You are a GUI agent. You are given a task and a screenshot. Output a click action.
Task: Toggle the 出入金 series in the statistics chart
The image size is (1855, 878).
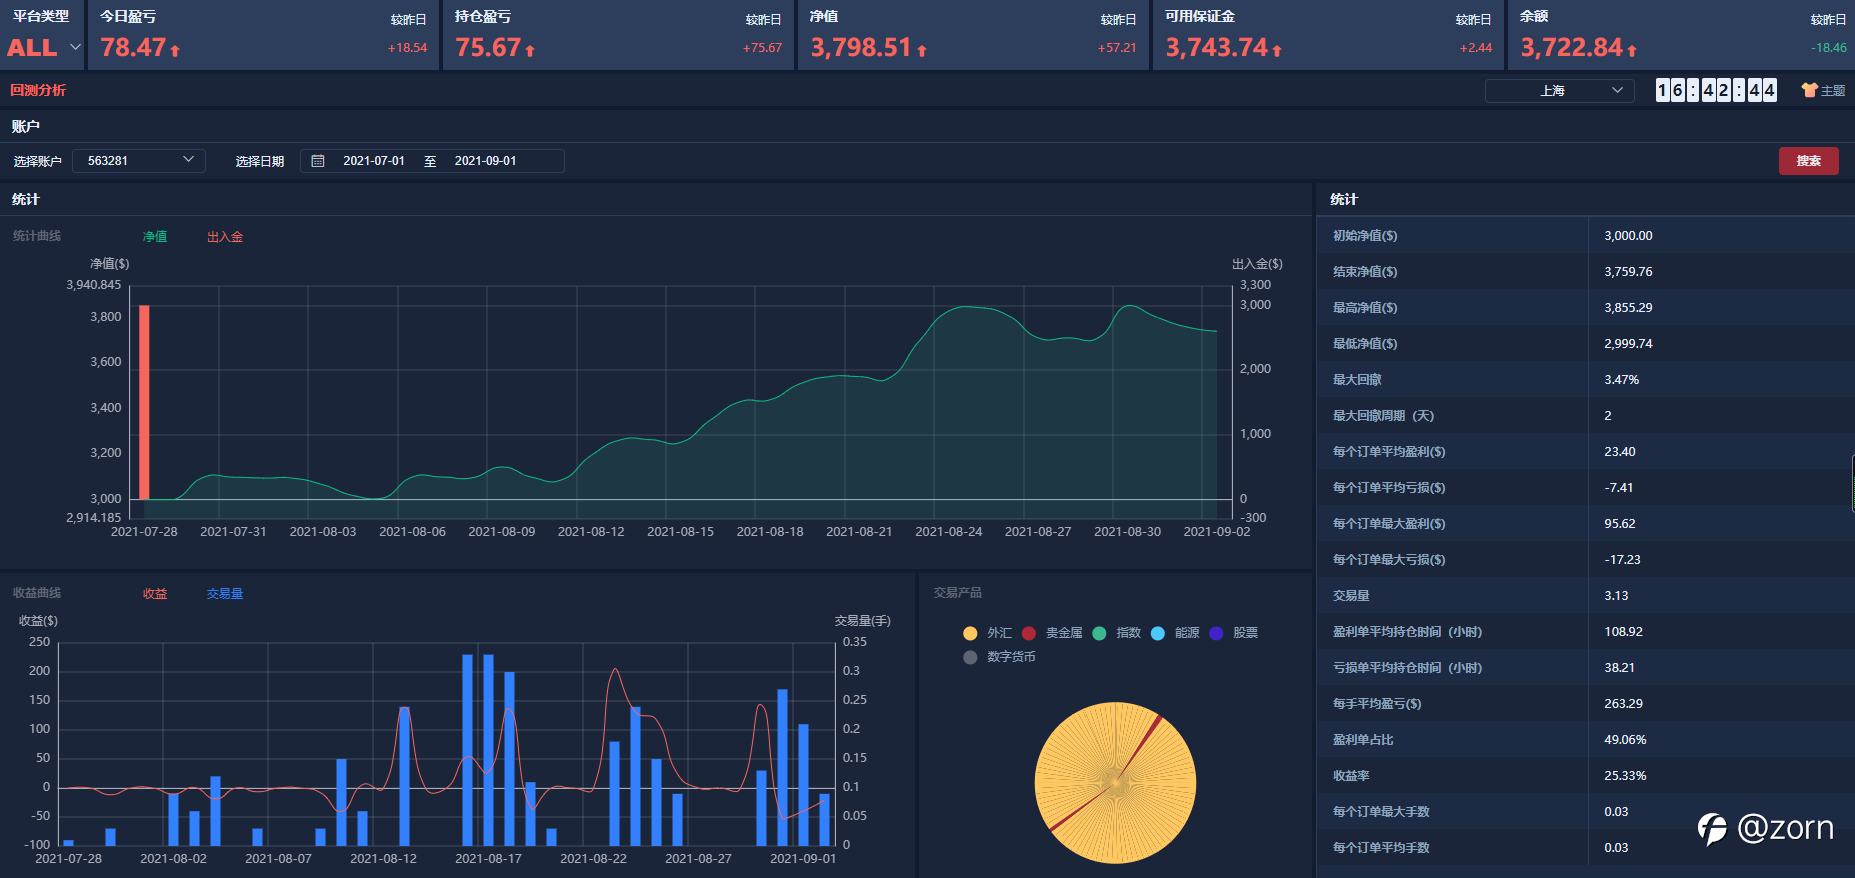click(225, 237)
